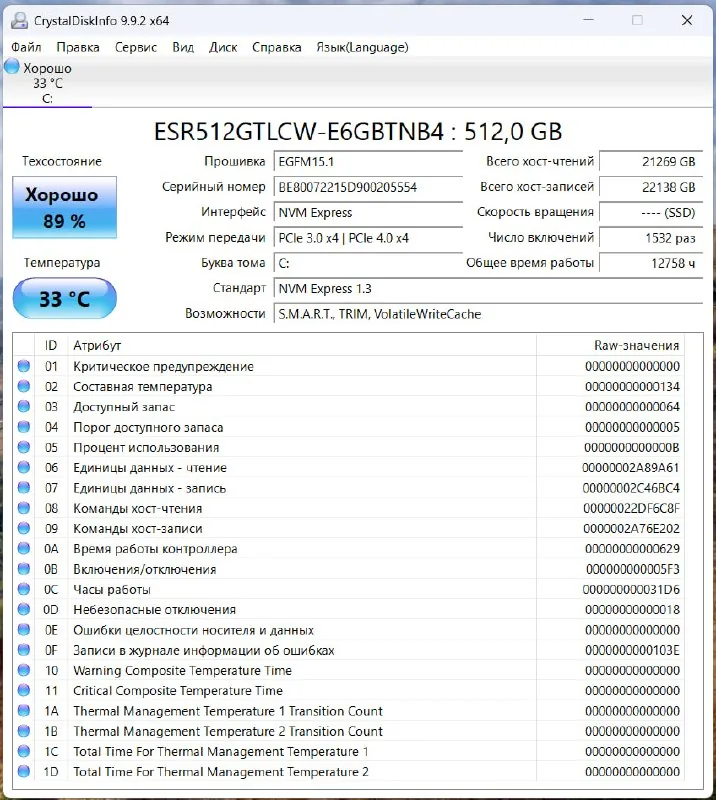Image resolution: width=716 pixels, height=800 pixels.
Task: Click raw value 000000000000B for Процент использования
Action: [632, 447]
